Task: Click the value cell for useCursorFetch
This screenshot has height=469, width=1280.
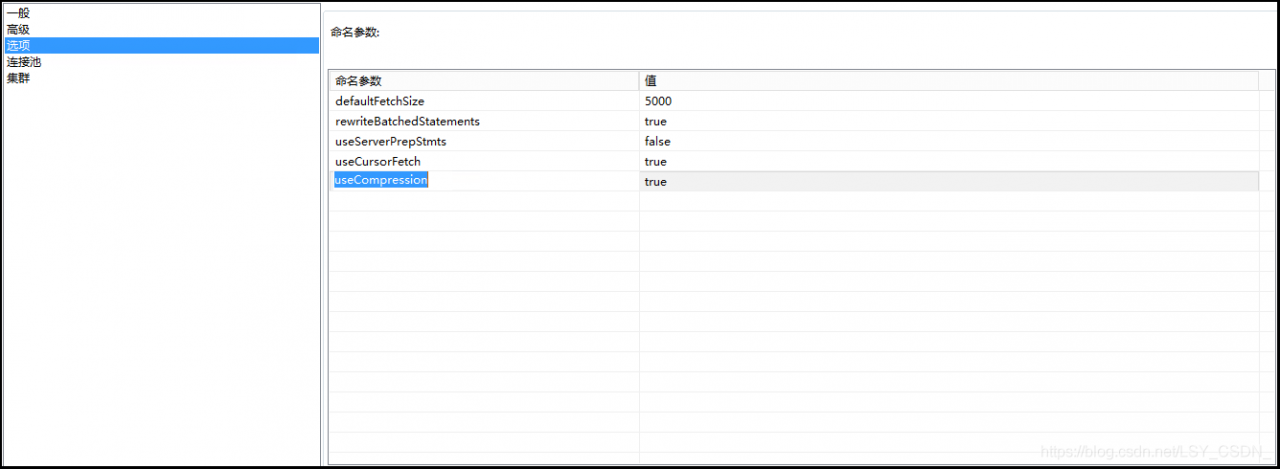Action: (656, 161)
